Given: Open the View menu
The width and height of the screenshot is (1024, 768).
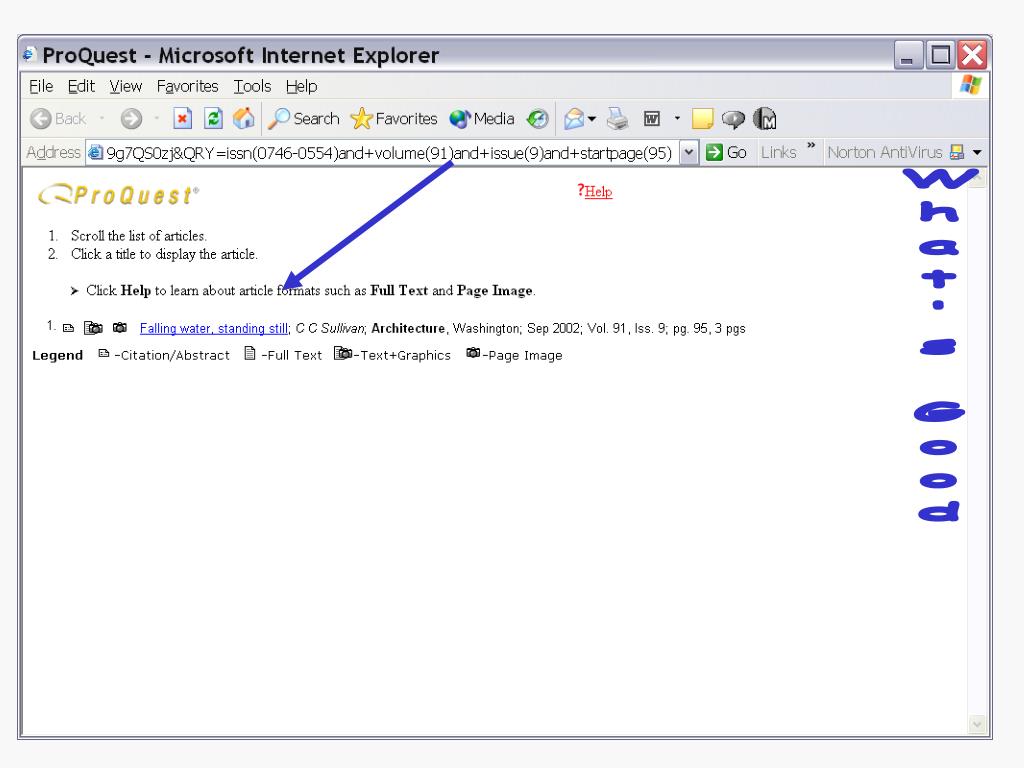Looking at the screenshot, I should pos(125,86).
